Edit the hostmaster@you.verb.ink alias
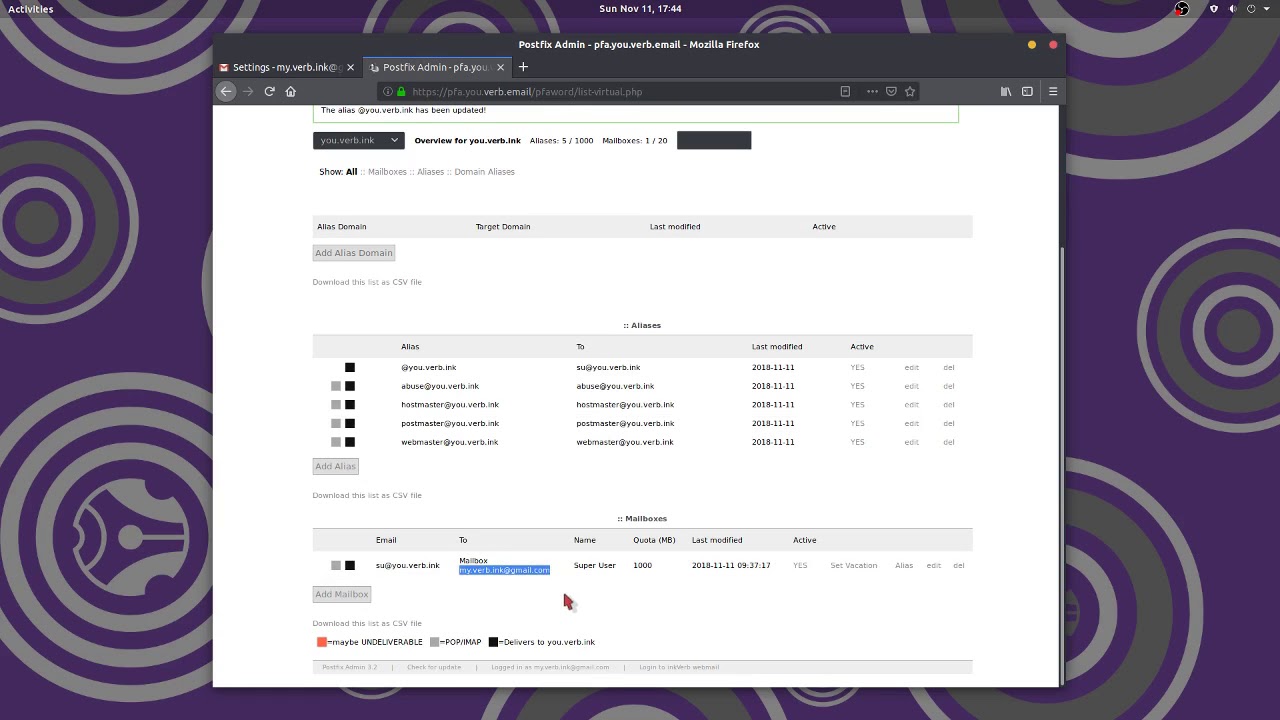 coord(911,405)
